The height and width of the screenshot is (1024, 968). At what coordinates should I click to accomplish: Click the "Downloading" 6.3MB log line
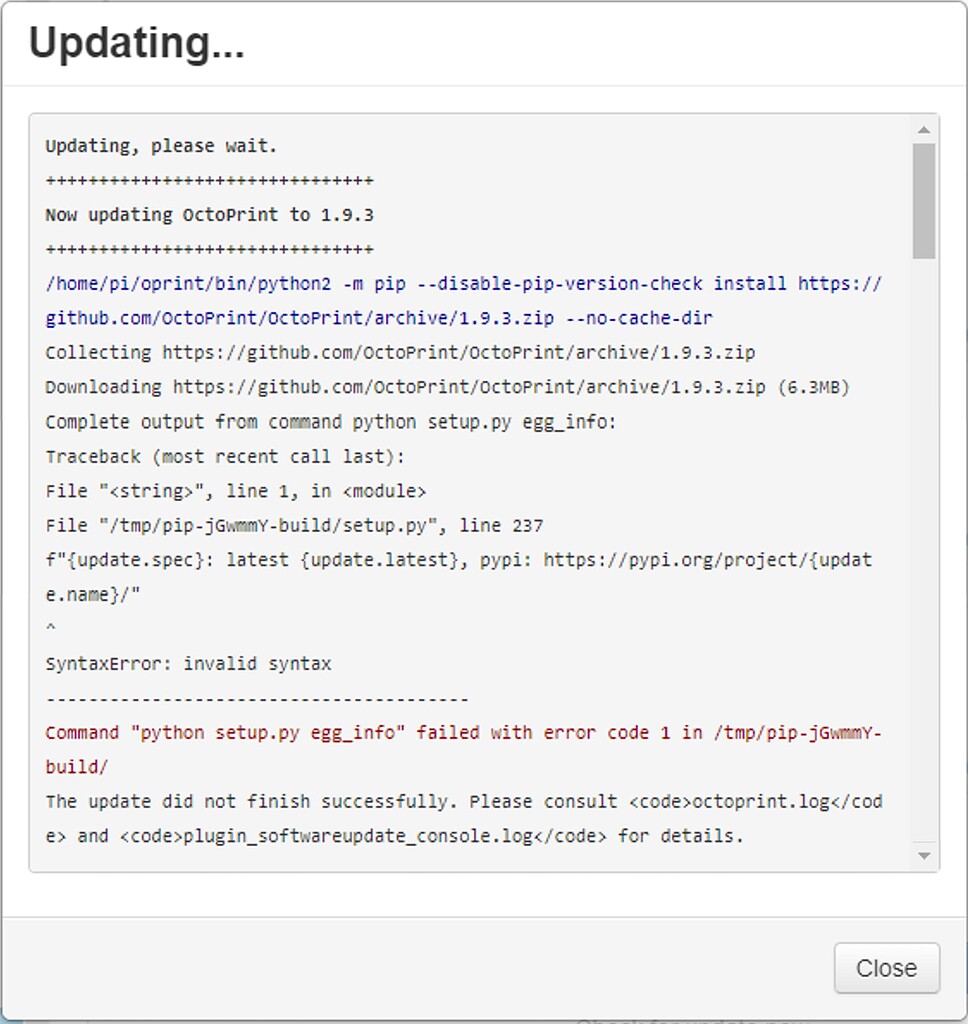click(447, 387)
